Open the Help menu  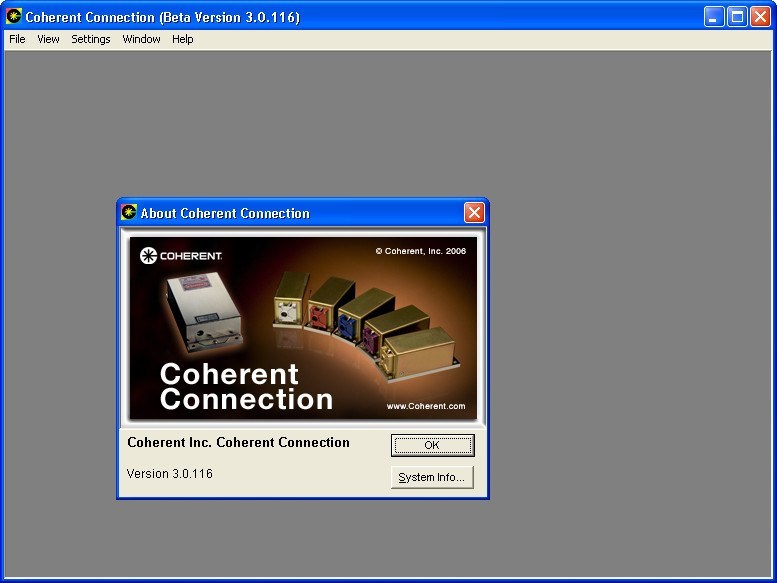[182, 39]
